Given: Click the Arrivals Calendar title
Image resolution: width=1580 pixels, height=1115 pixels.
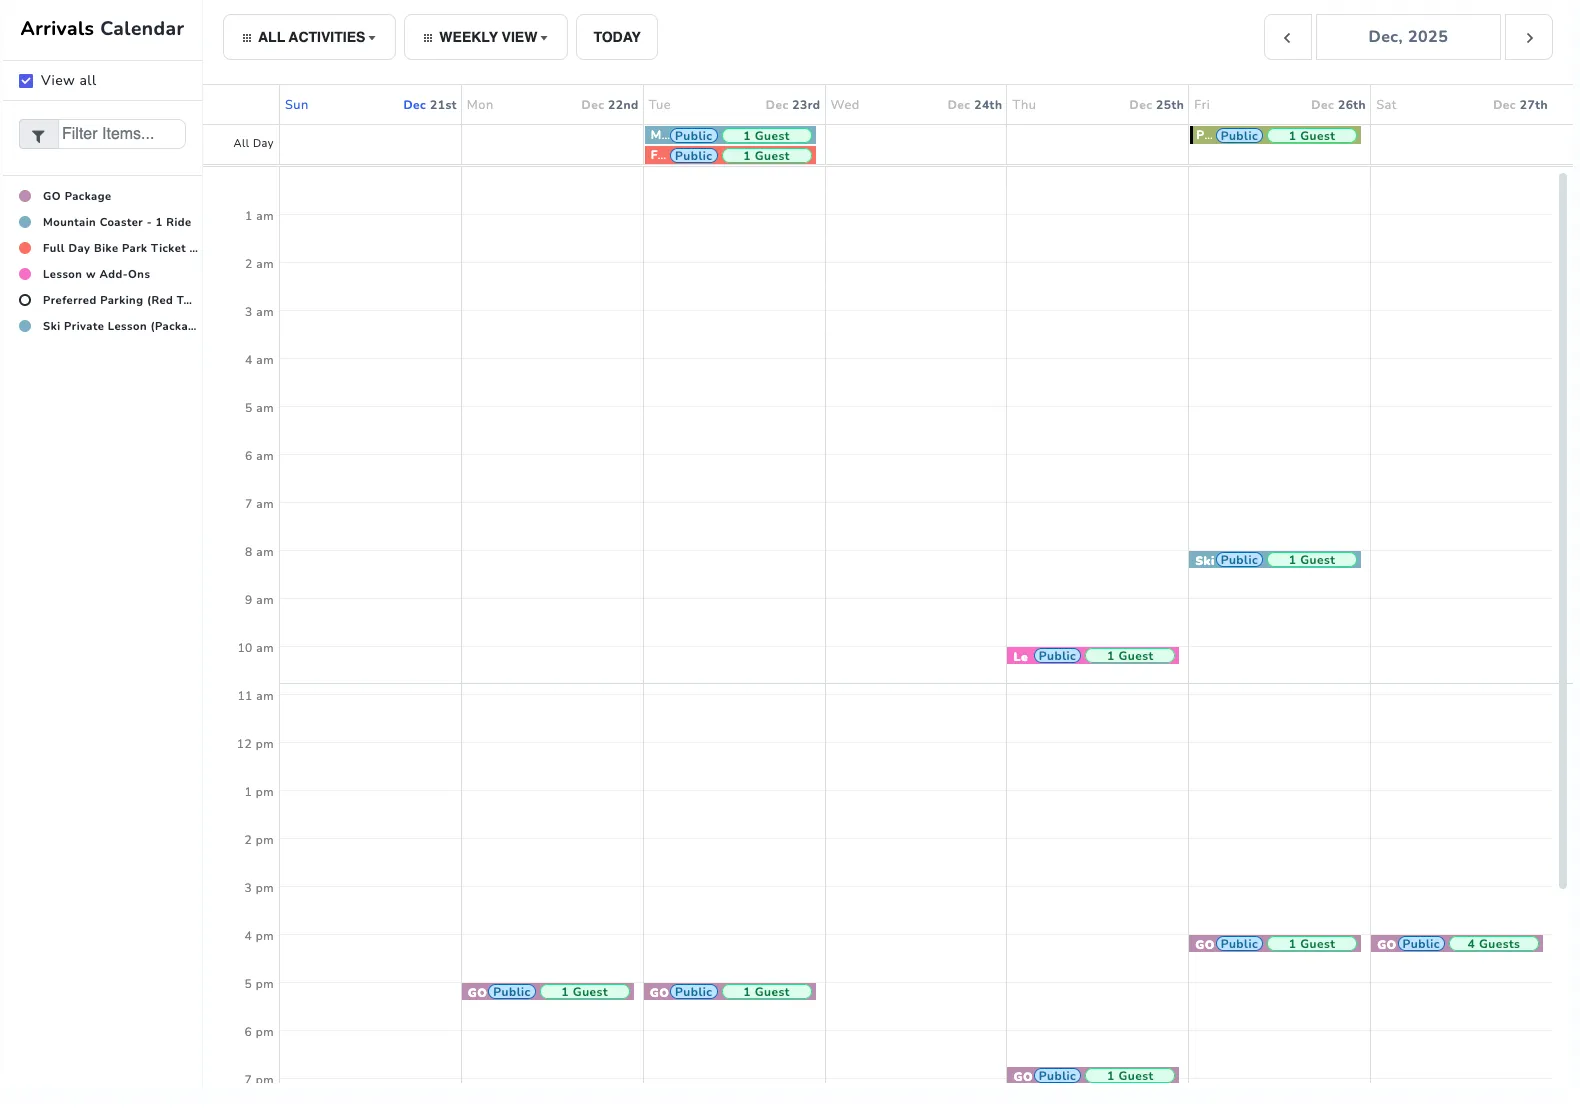Looking at the screenshot, I should point(102,29).
